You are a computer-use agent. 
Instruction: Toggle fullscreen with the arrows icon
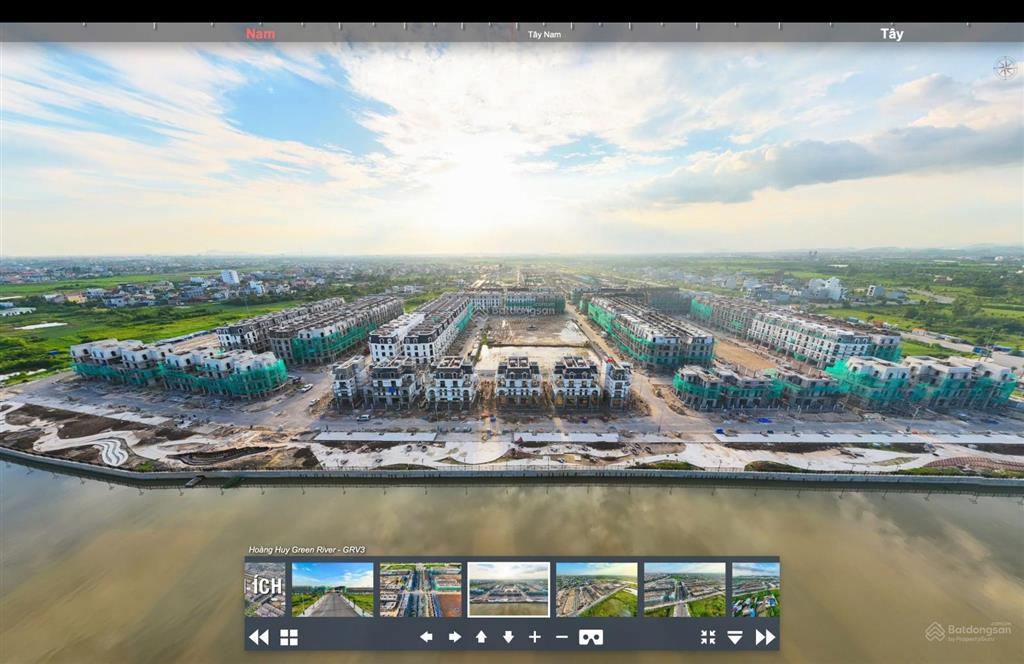[x=708, y=637]
